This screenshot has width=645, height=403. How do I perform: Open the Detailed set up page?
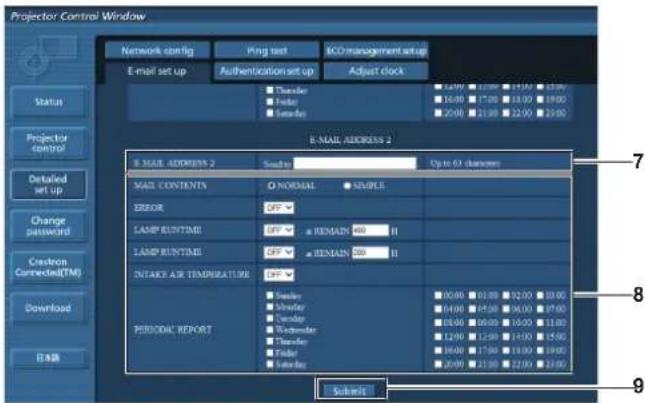pyautogui.click(x=49, y=184)
